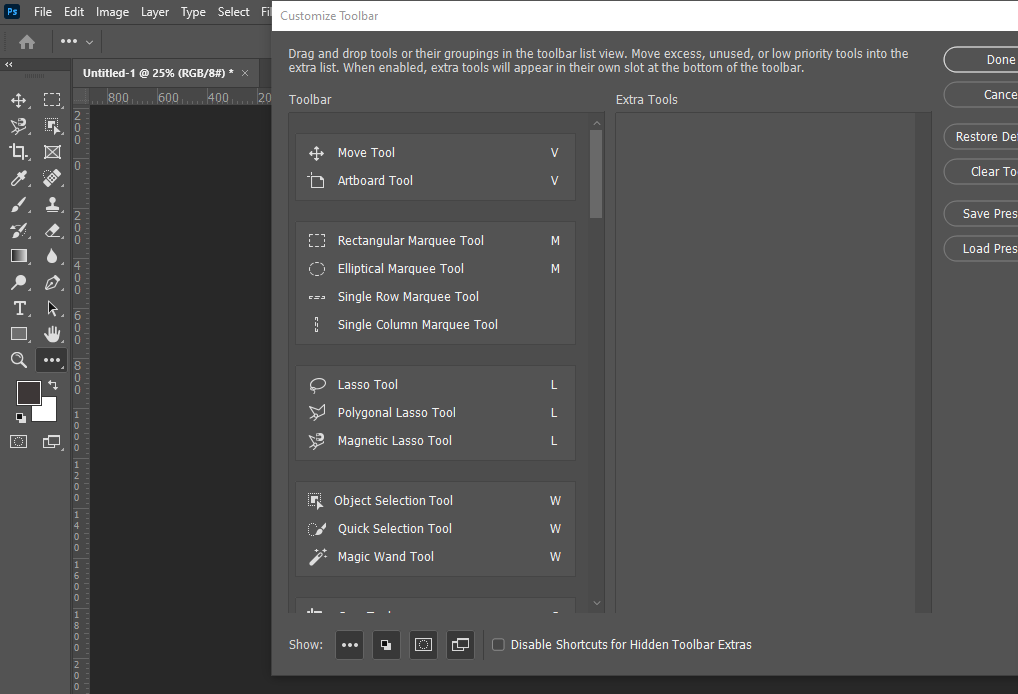This screenshot has width=1018, height=694.
Task: Click the Save Preset button
Action: tap(981, 214)
